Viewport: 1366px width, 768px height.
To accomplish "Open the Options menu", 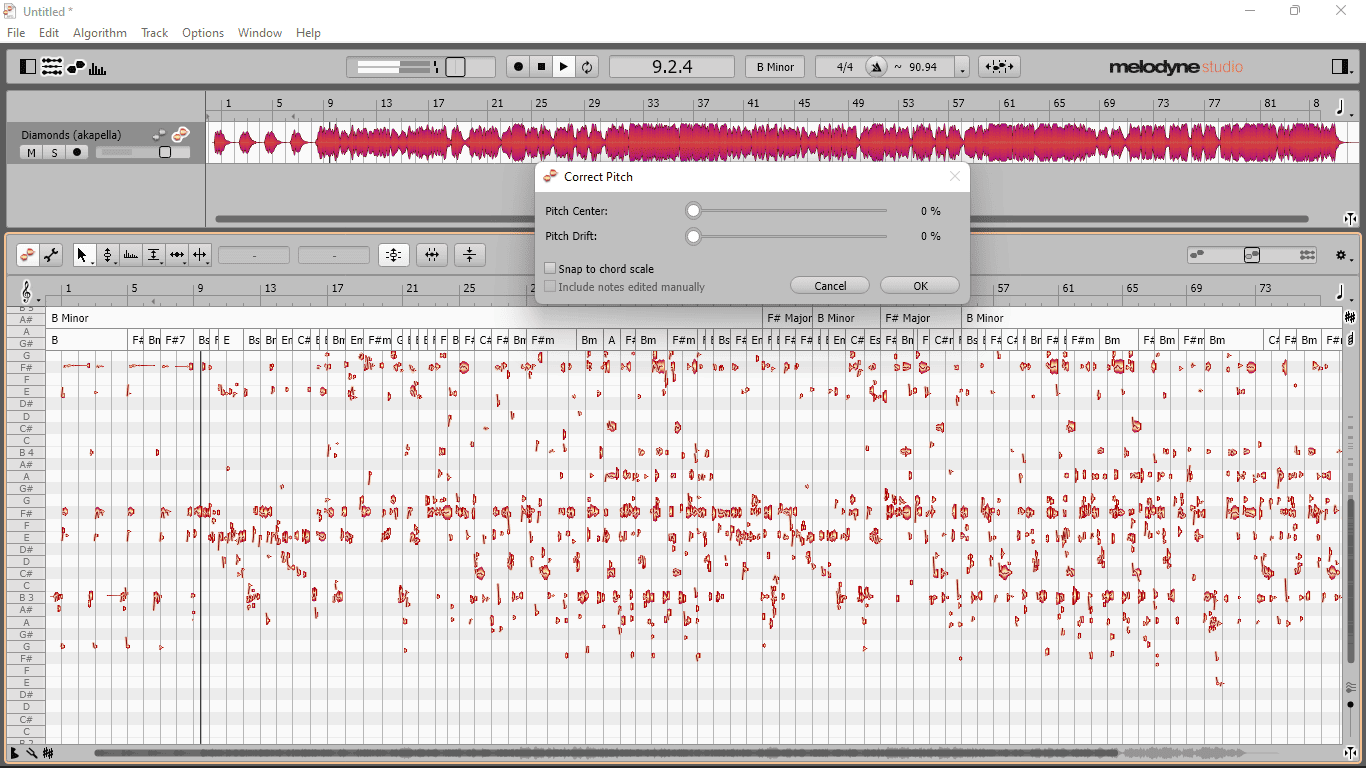I will tap(203, 33).
